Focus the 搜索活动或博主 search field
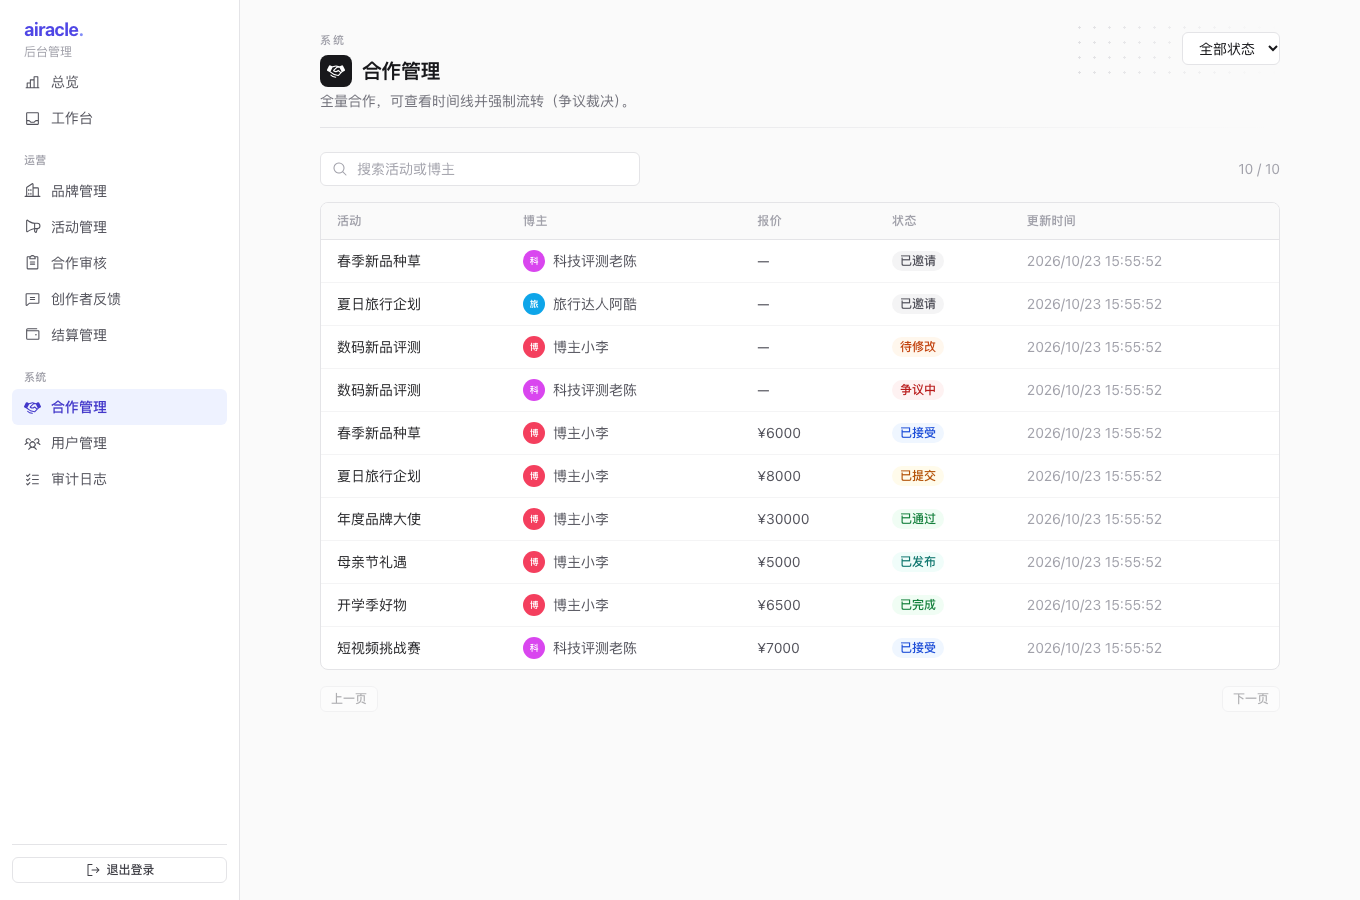The image size is (1360, 900). tap(480, 169)
